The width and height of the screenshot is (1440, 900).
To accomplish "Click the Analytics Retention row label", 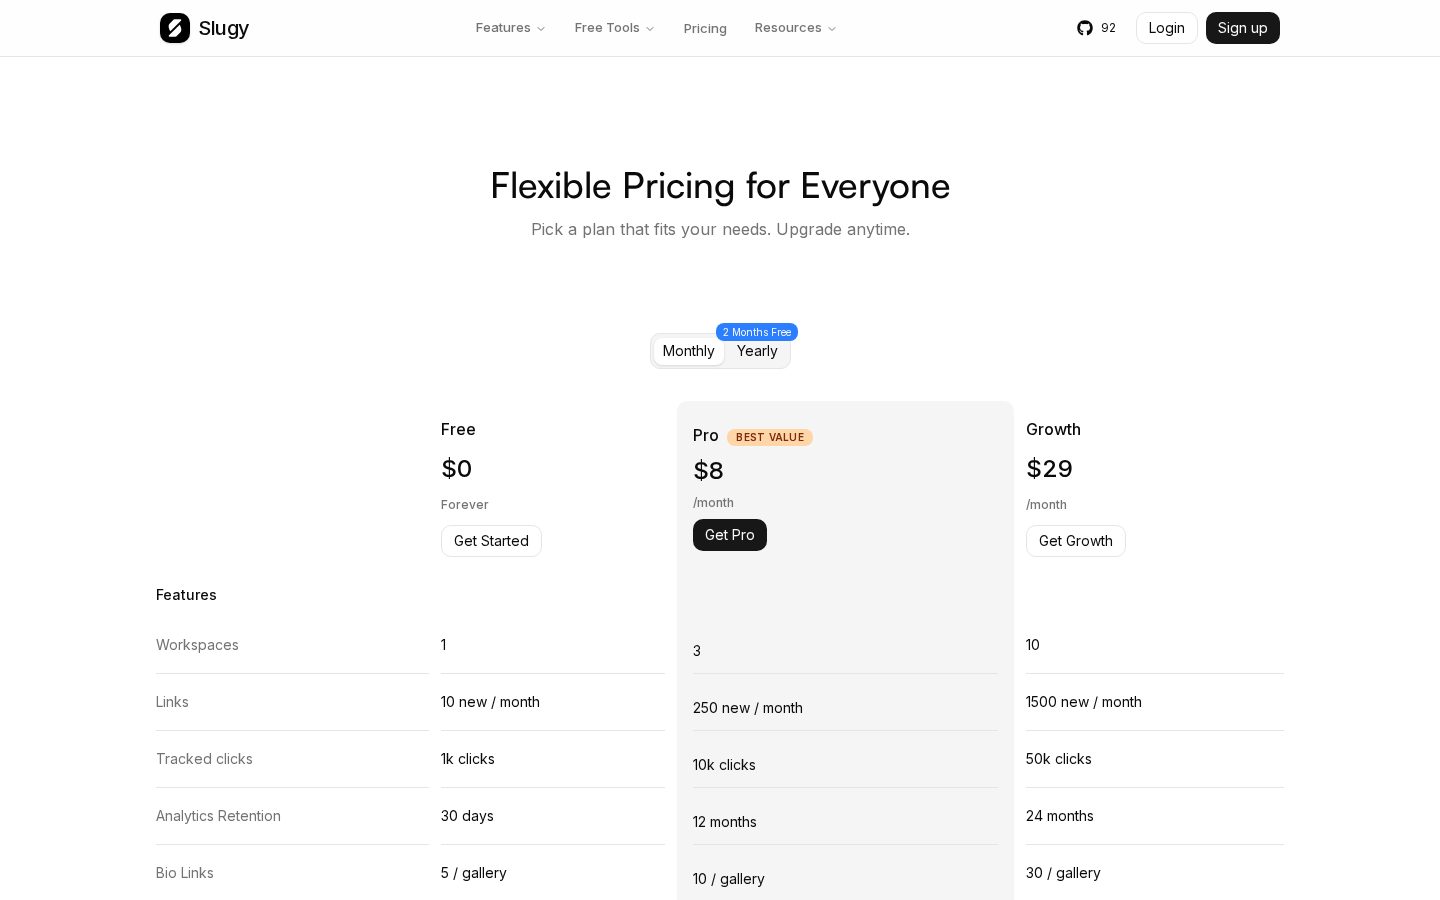I will tap(218, 816).
